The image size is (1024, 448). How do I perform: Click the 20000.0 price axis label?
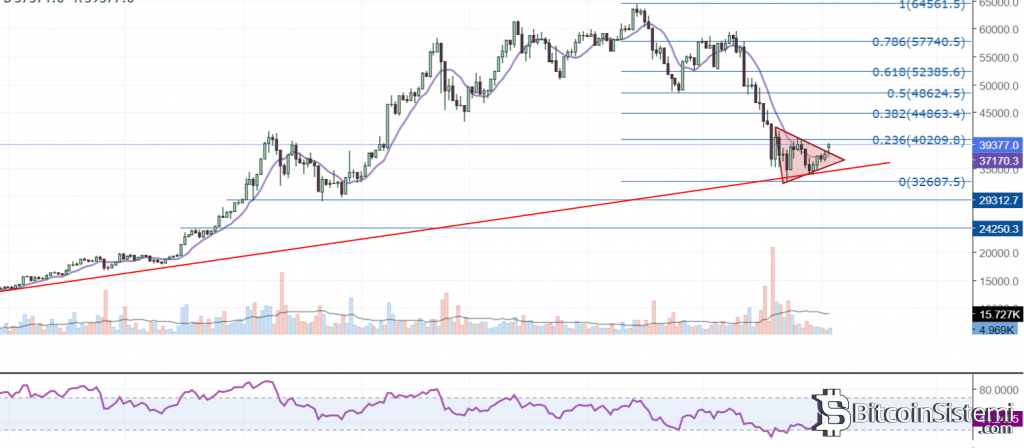(996, 253)
